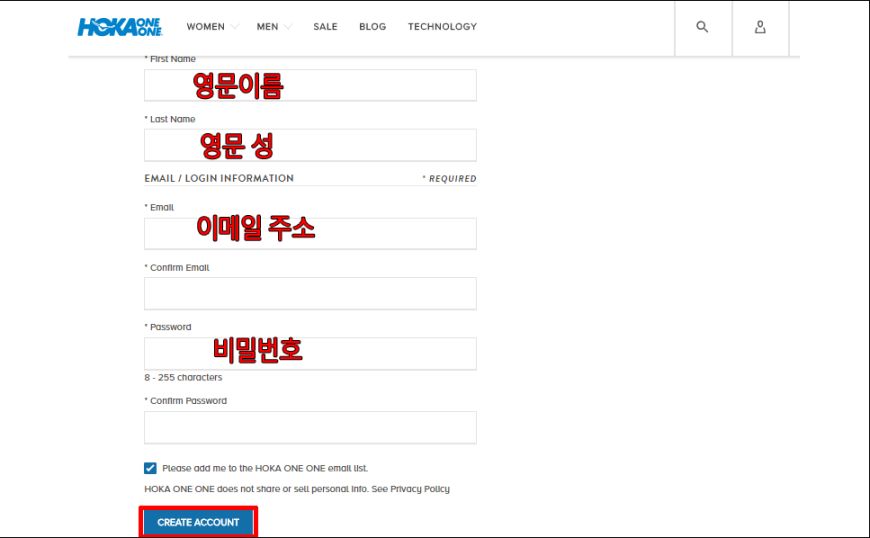Screen dimensions: 870x538
Task: Uncheck the HOKA ONE ONE email list checkbox
Action: (150, 468)
